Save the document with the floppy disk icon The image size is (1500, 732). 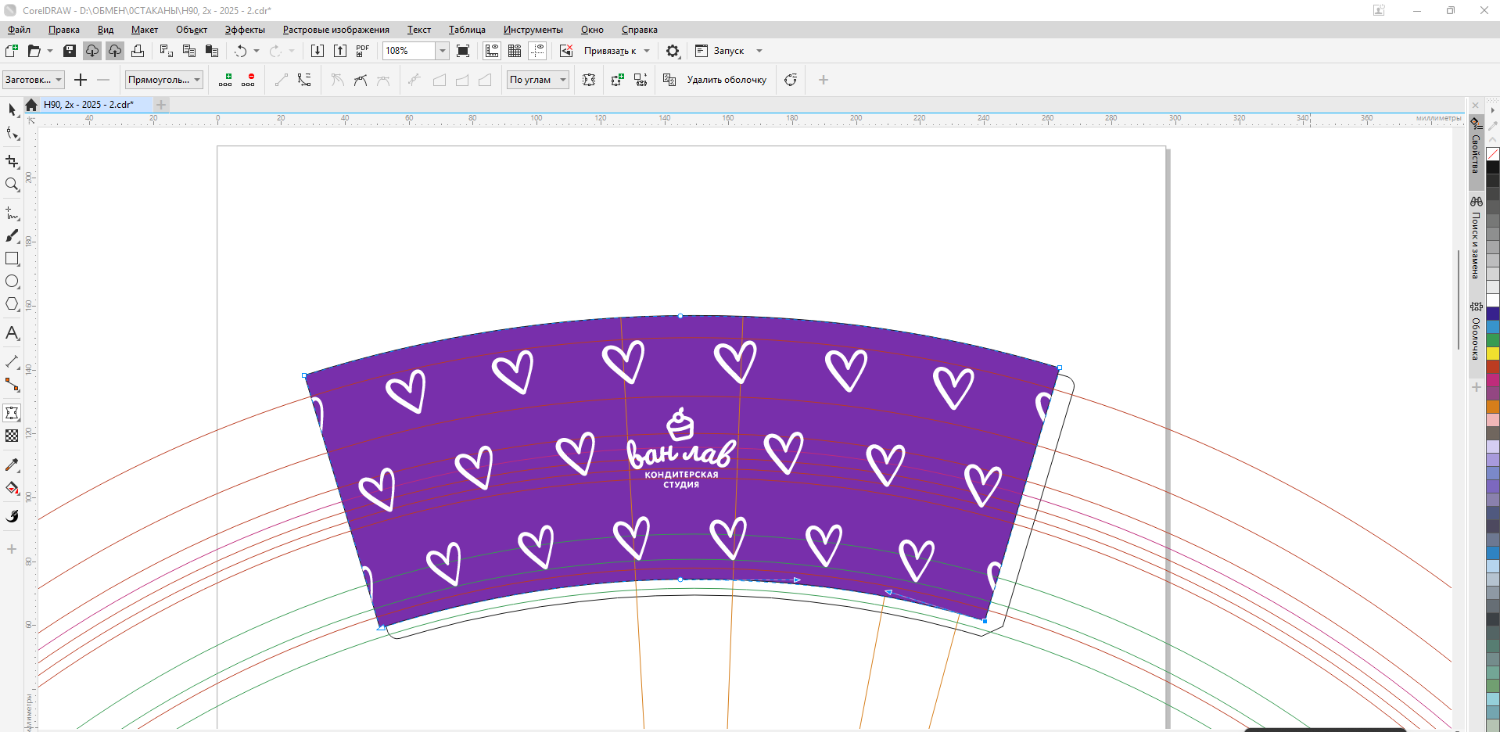click(x=69, y=50)
